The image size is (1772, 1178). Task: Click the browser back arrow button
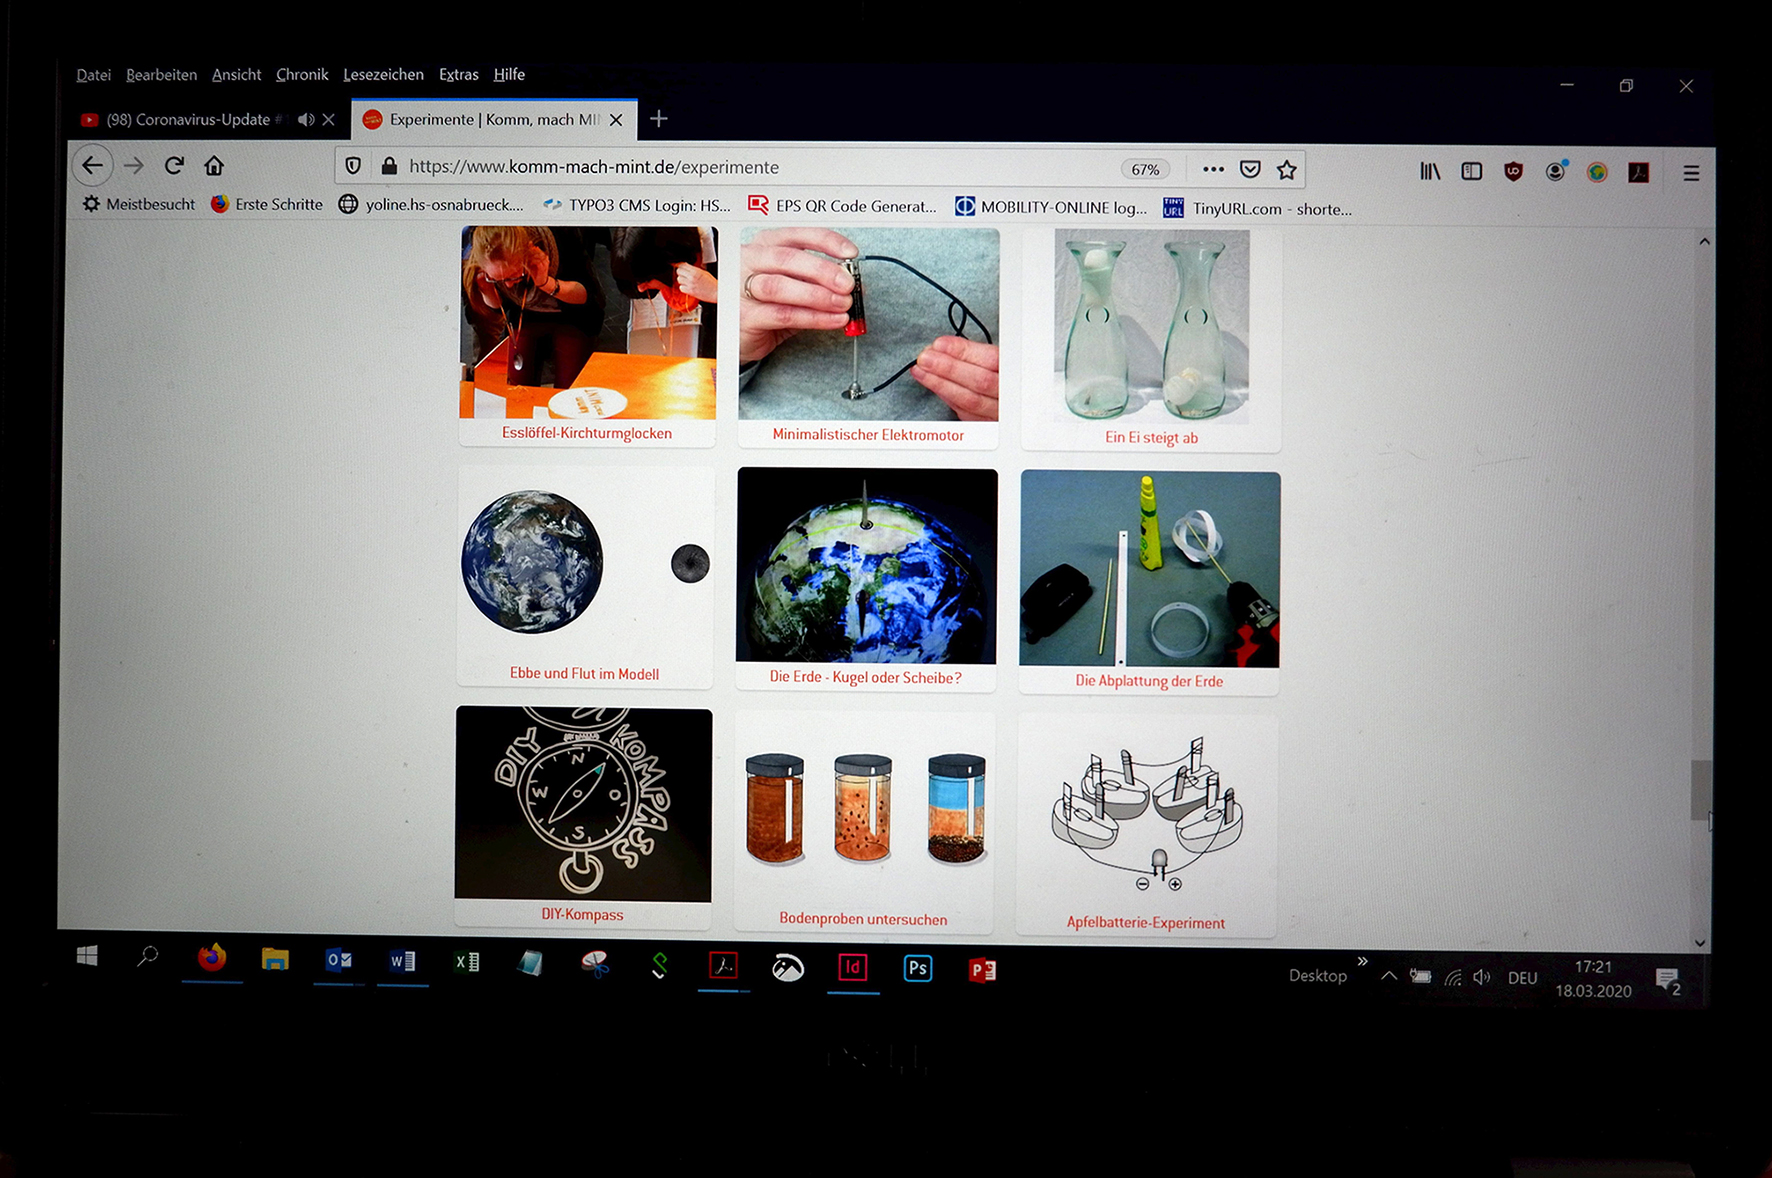point(93,165)
